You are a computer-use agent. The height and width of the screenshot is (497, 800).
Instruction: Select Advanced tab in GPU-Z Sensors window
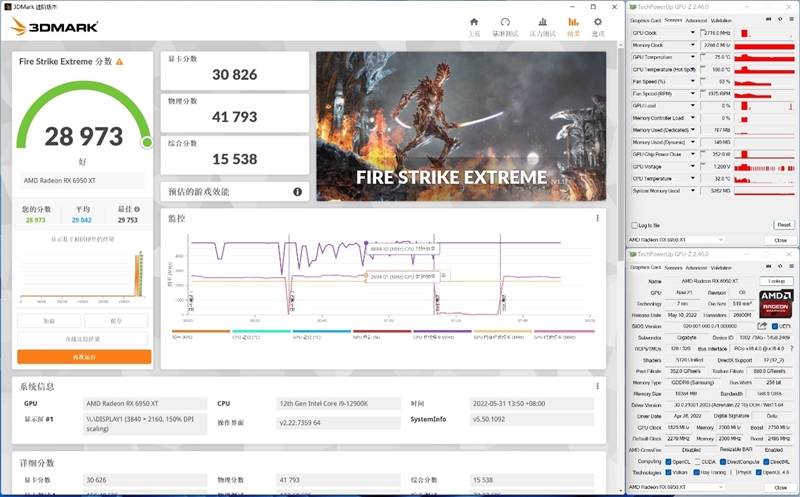point(696,20)
